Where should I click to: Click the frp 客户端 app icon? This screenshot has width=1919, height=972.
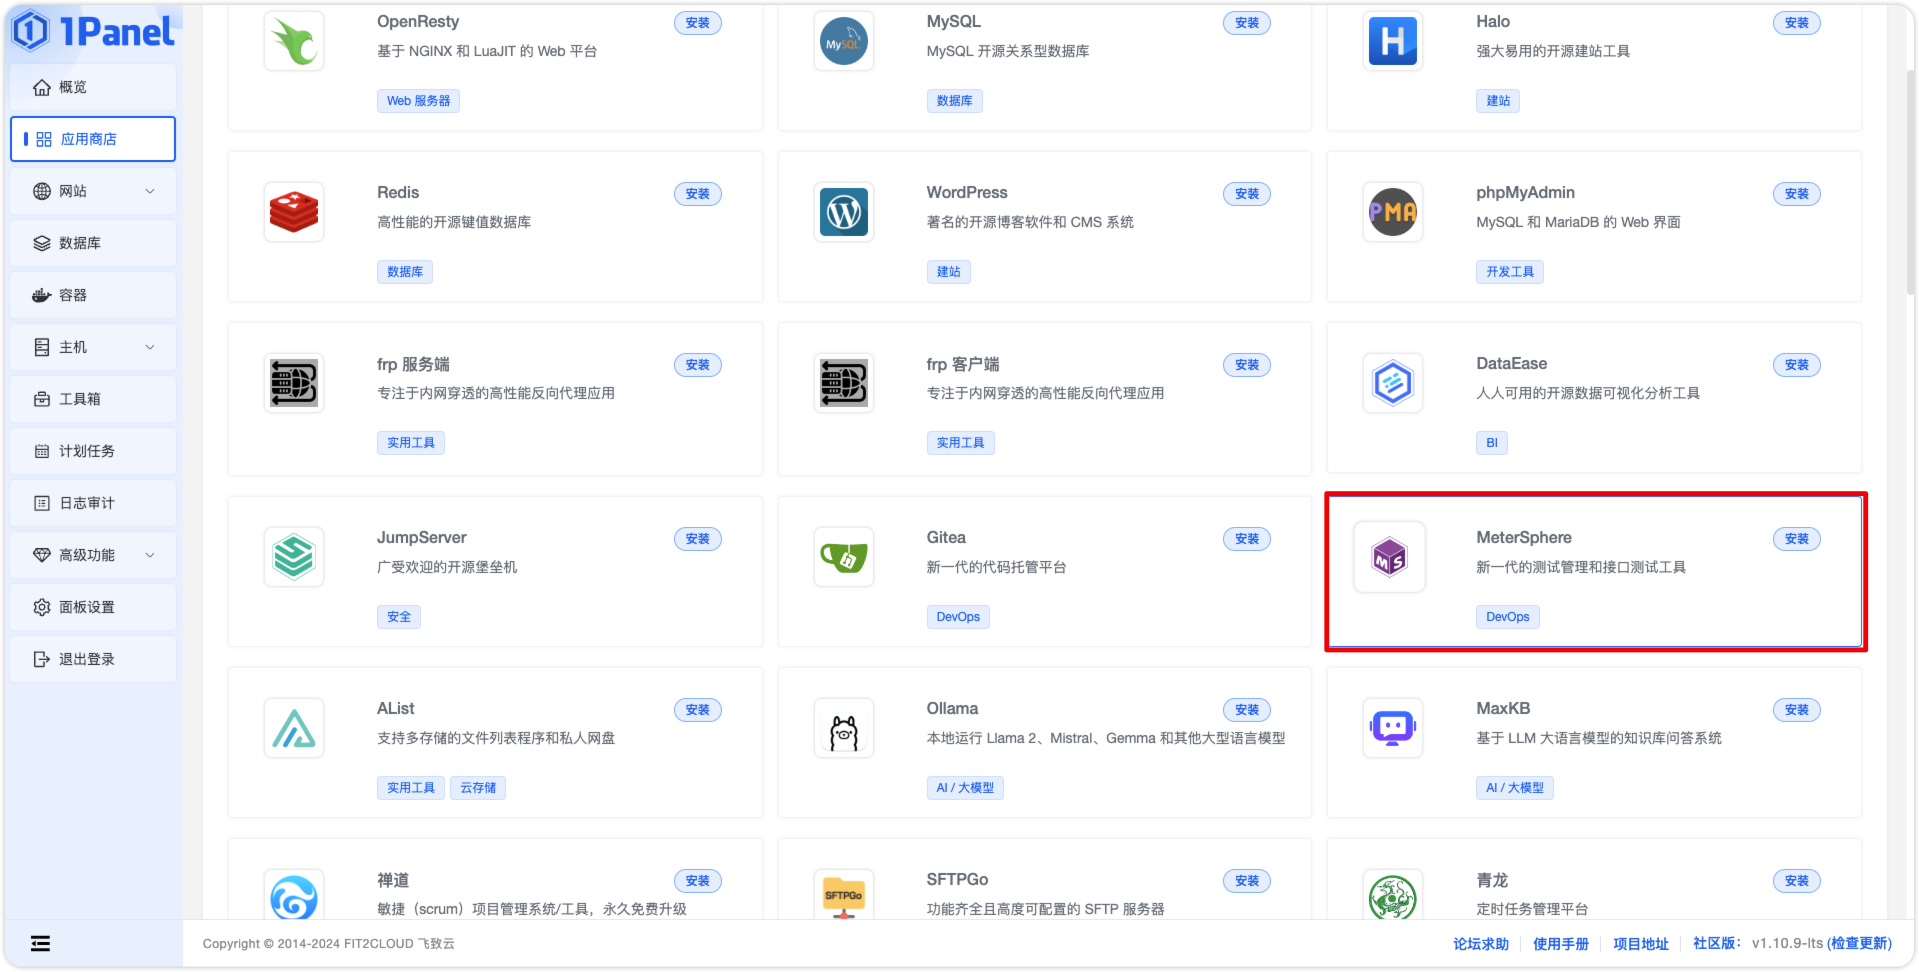[844, 383]
